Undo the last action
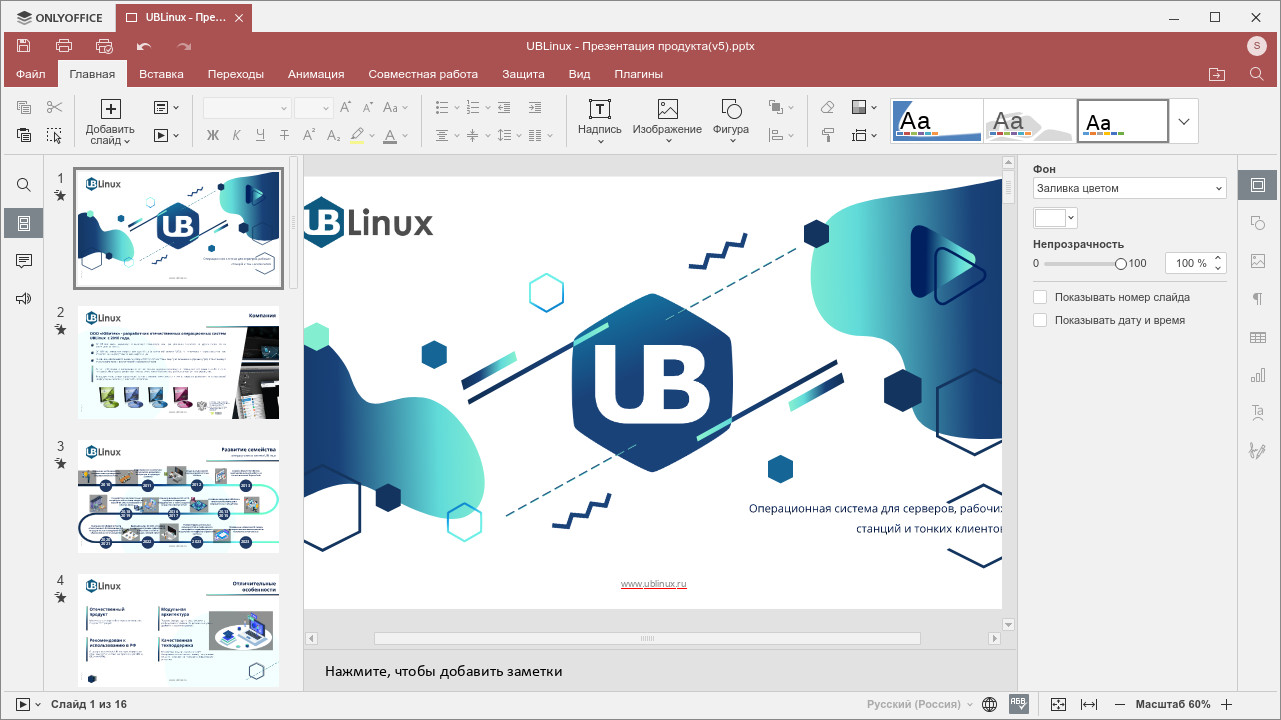 tap(144, 46)
